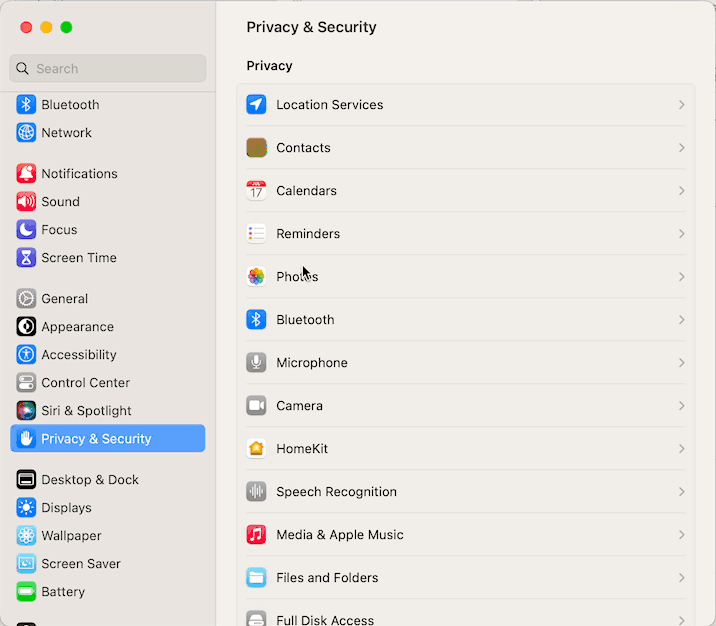The height and width of the screenshot is (626, 716).
Task: Click the Media & Apple Music icon
Action: 256,535
